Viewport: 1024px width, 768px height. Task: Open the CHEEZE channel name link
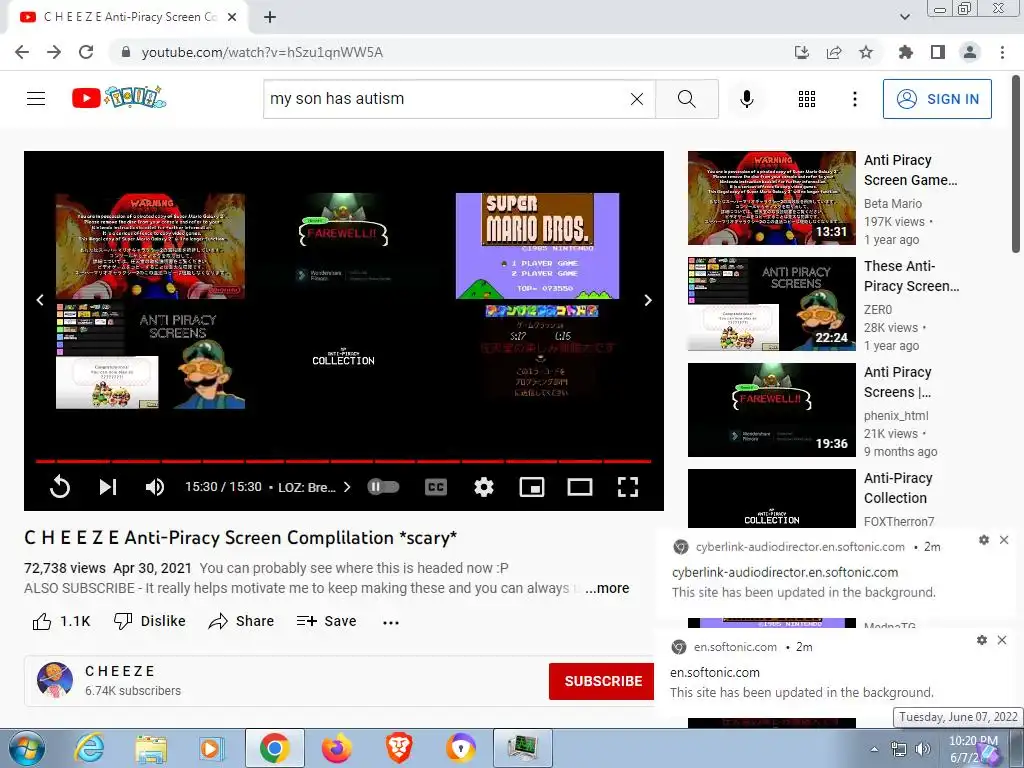click(120, 671)
